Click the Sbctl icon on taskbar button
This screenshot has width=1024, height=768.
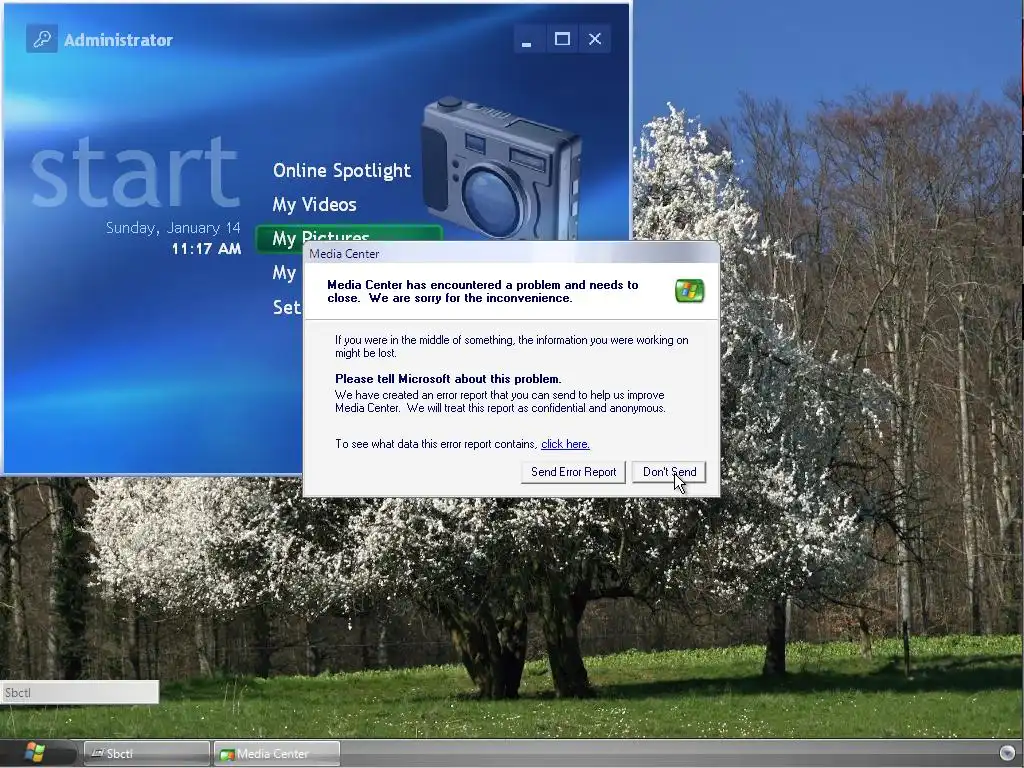click(97, 754)
